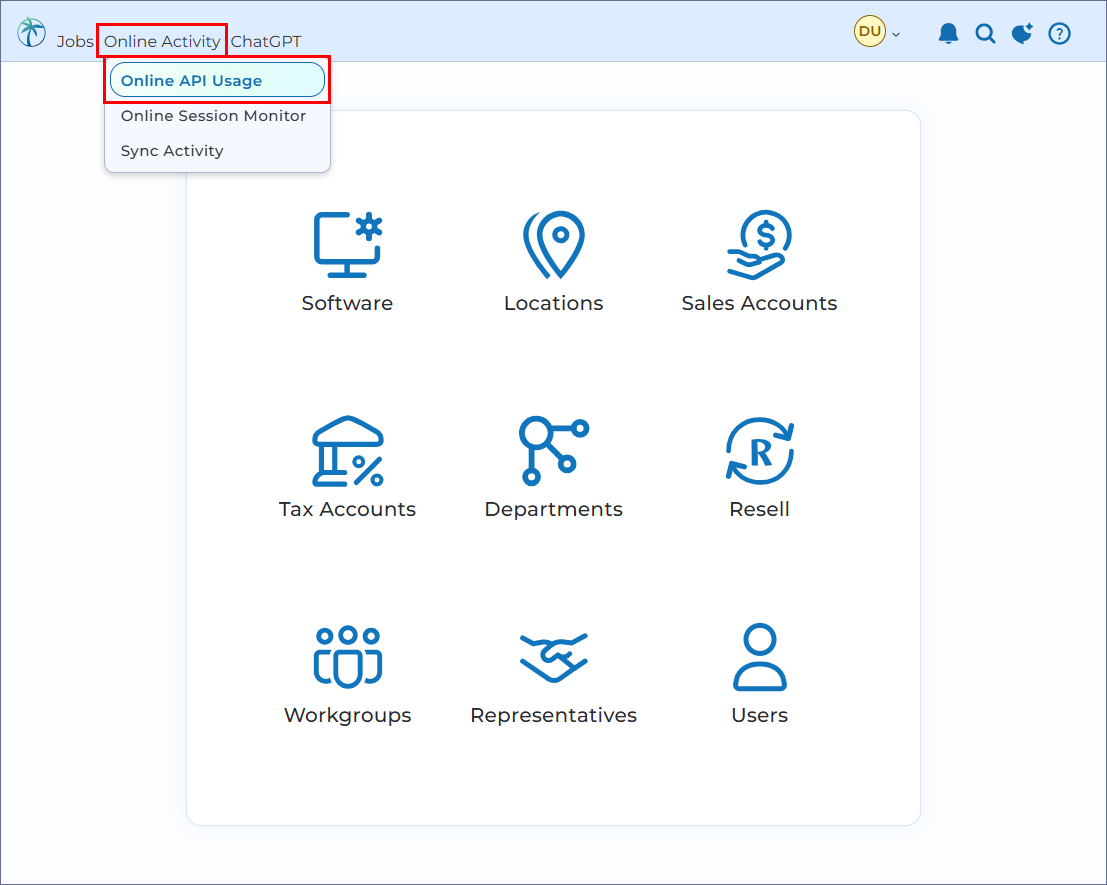Image resolution: width=1107 pixels, height=885 pixels.
Task: Click the heart sparkle icon
Action: tap(1022, 33)
